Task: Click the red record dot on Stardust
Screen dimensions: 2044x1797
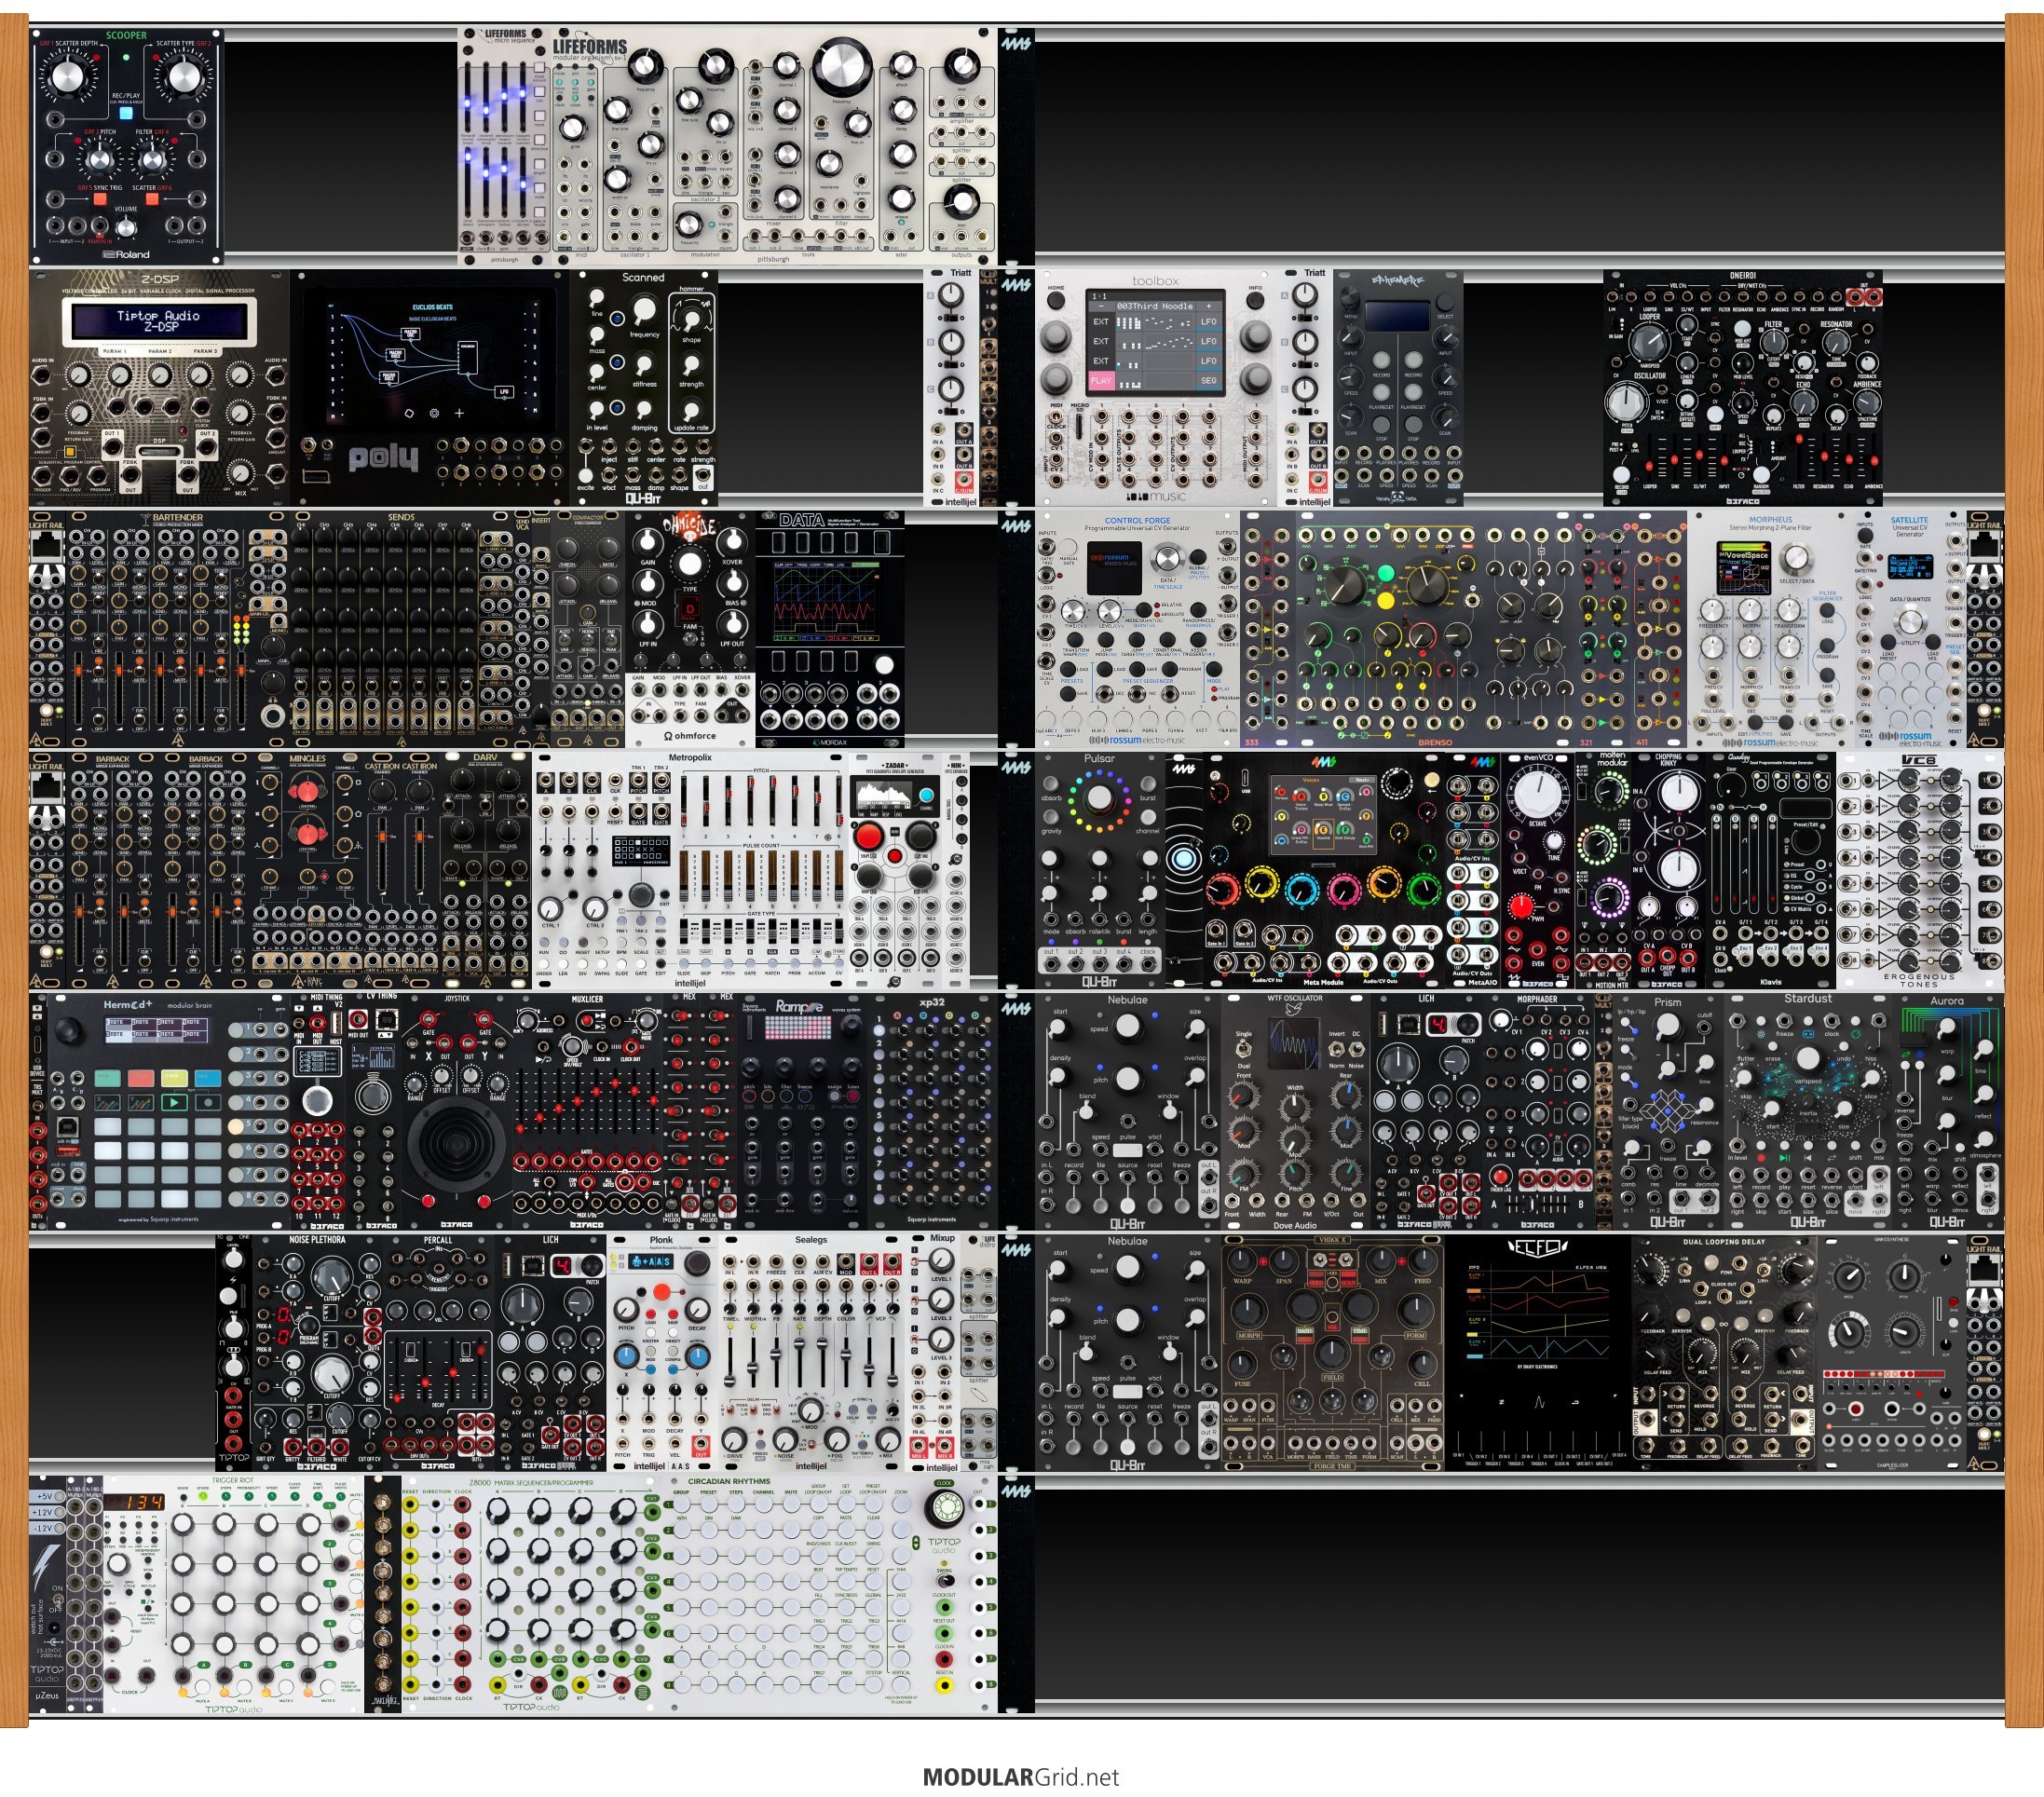Action: (x=1760, y=1157)
